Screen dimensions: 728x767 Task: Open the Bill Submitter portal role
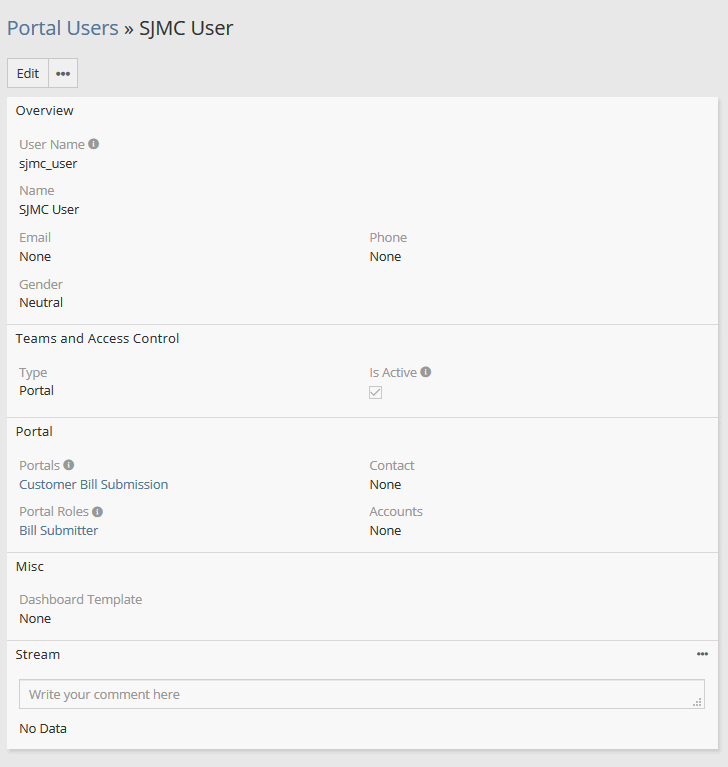59,530
